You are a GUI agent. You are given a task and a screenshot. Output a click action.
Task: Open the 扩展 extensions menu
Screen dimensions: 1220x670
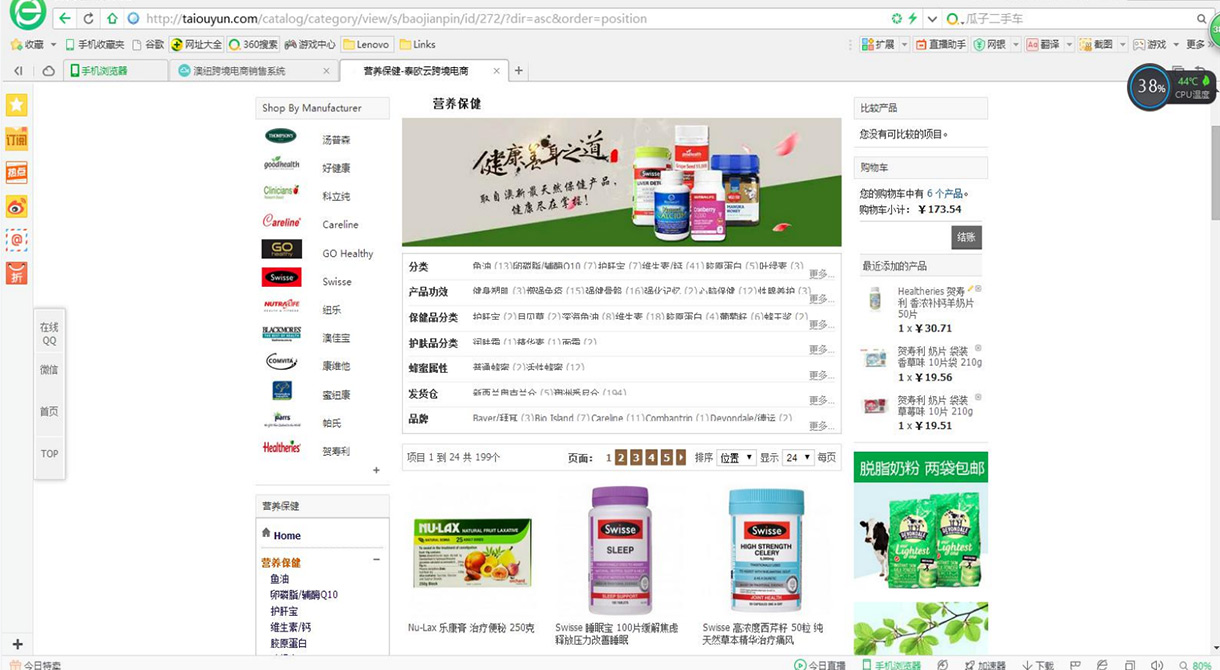point(885,45)
